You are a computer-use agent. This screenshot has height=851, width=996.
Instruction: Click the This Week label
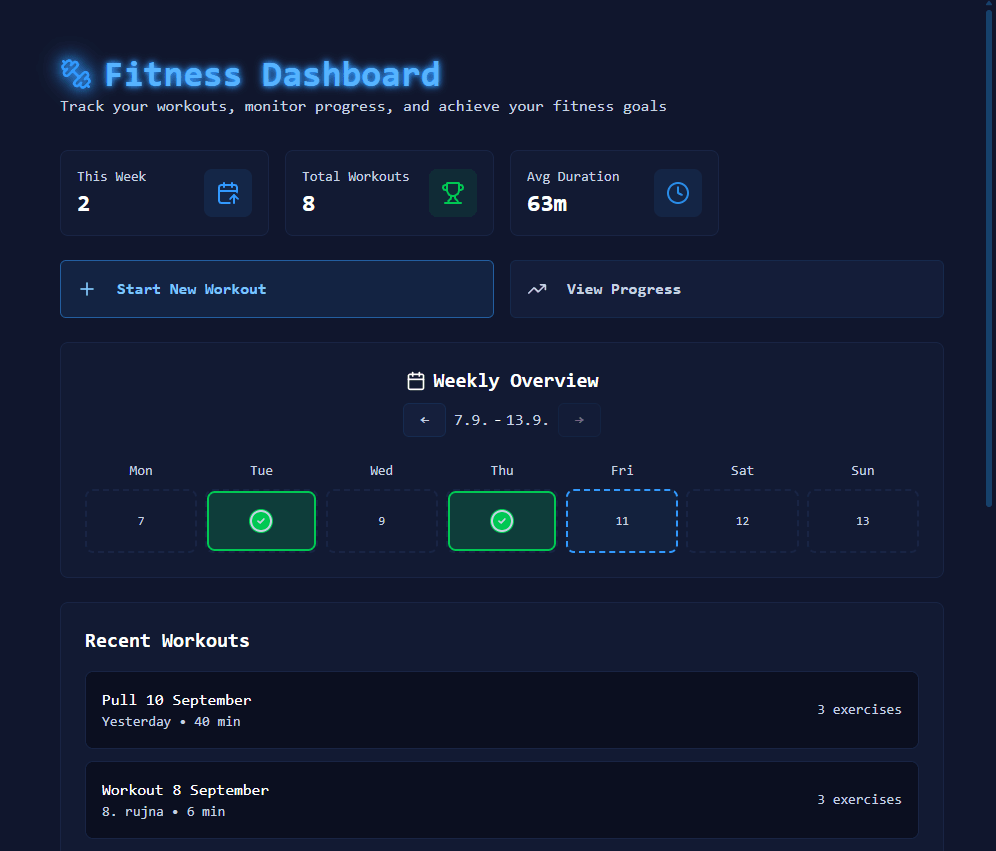(x=112, y=177)
